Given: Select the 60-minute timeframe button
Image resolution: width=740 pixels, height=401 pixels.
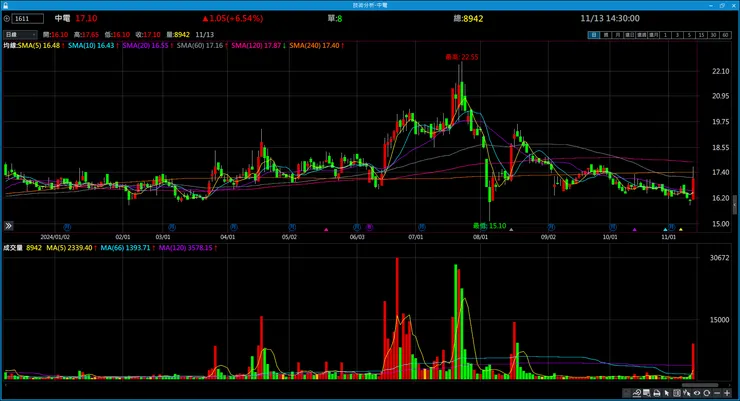Looking at the screenshot, I should [x=725, y=35].
